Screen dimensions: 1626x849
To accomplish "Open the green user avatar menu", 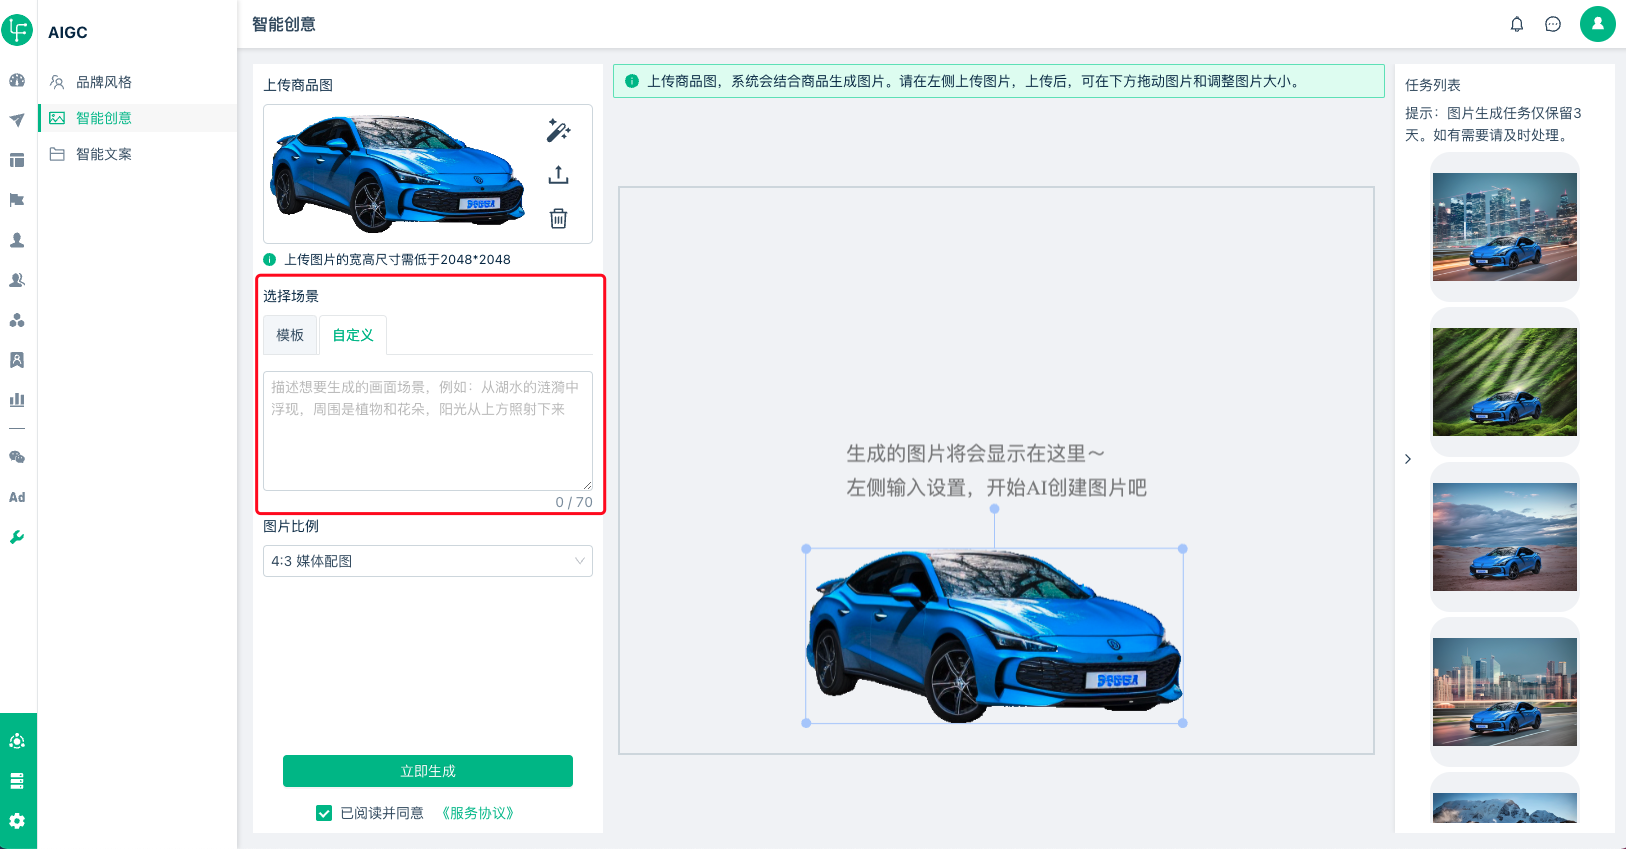I will tap(1598, 24).
